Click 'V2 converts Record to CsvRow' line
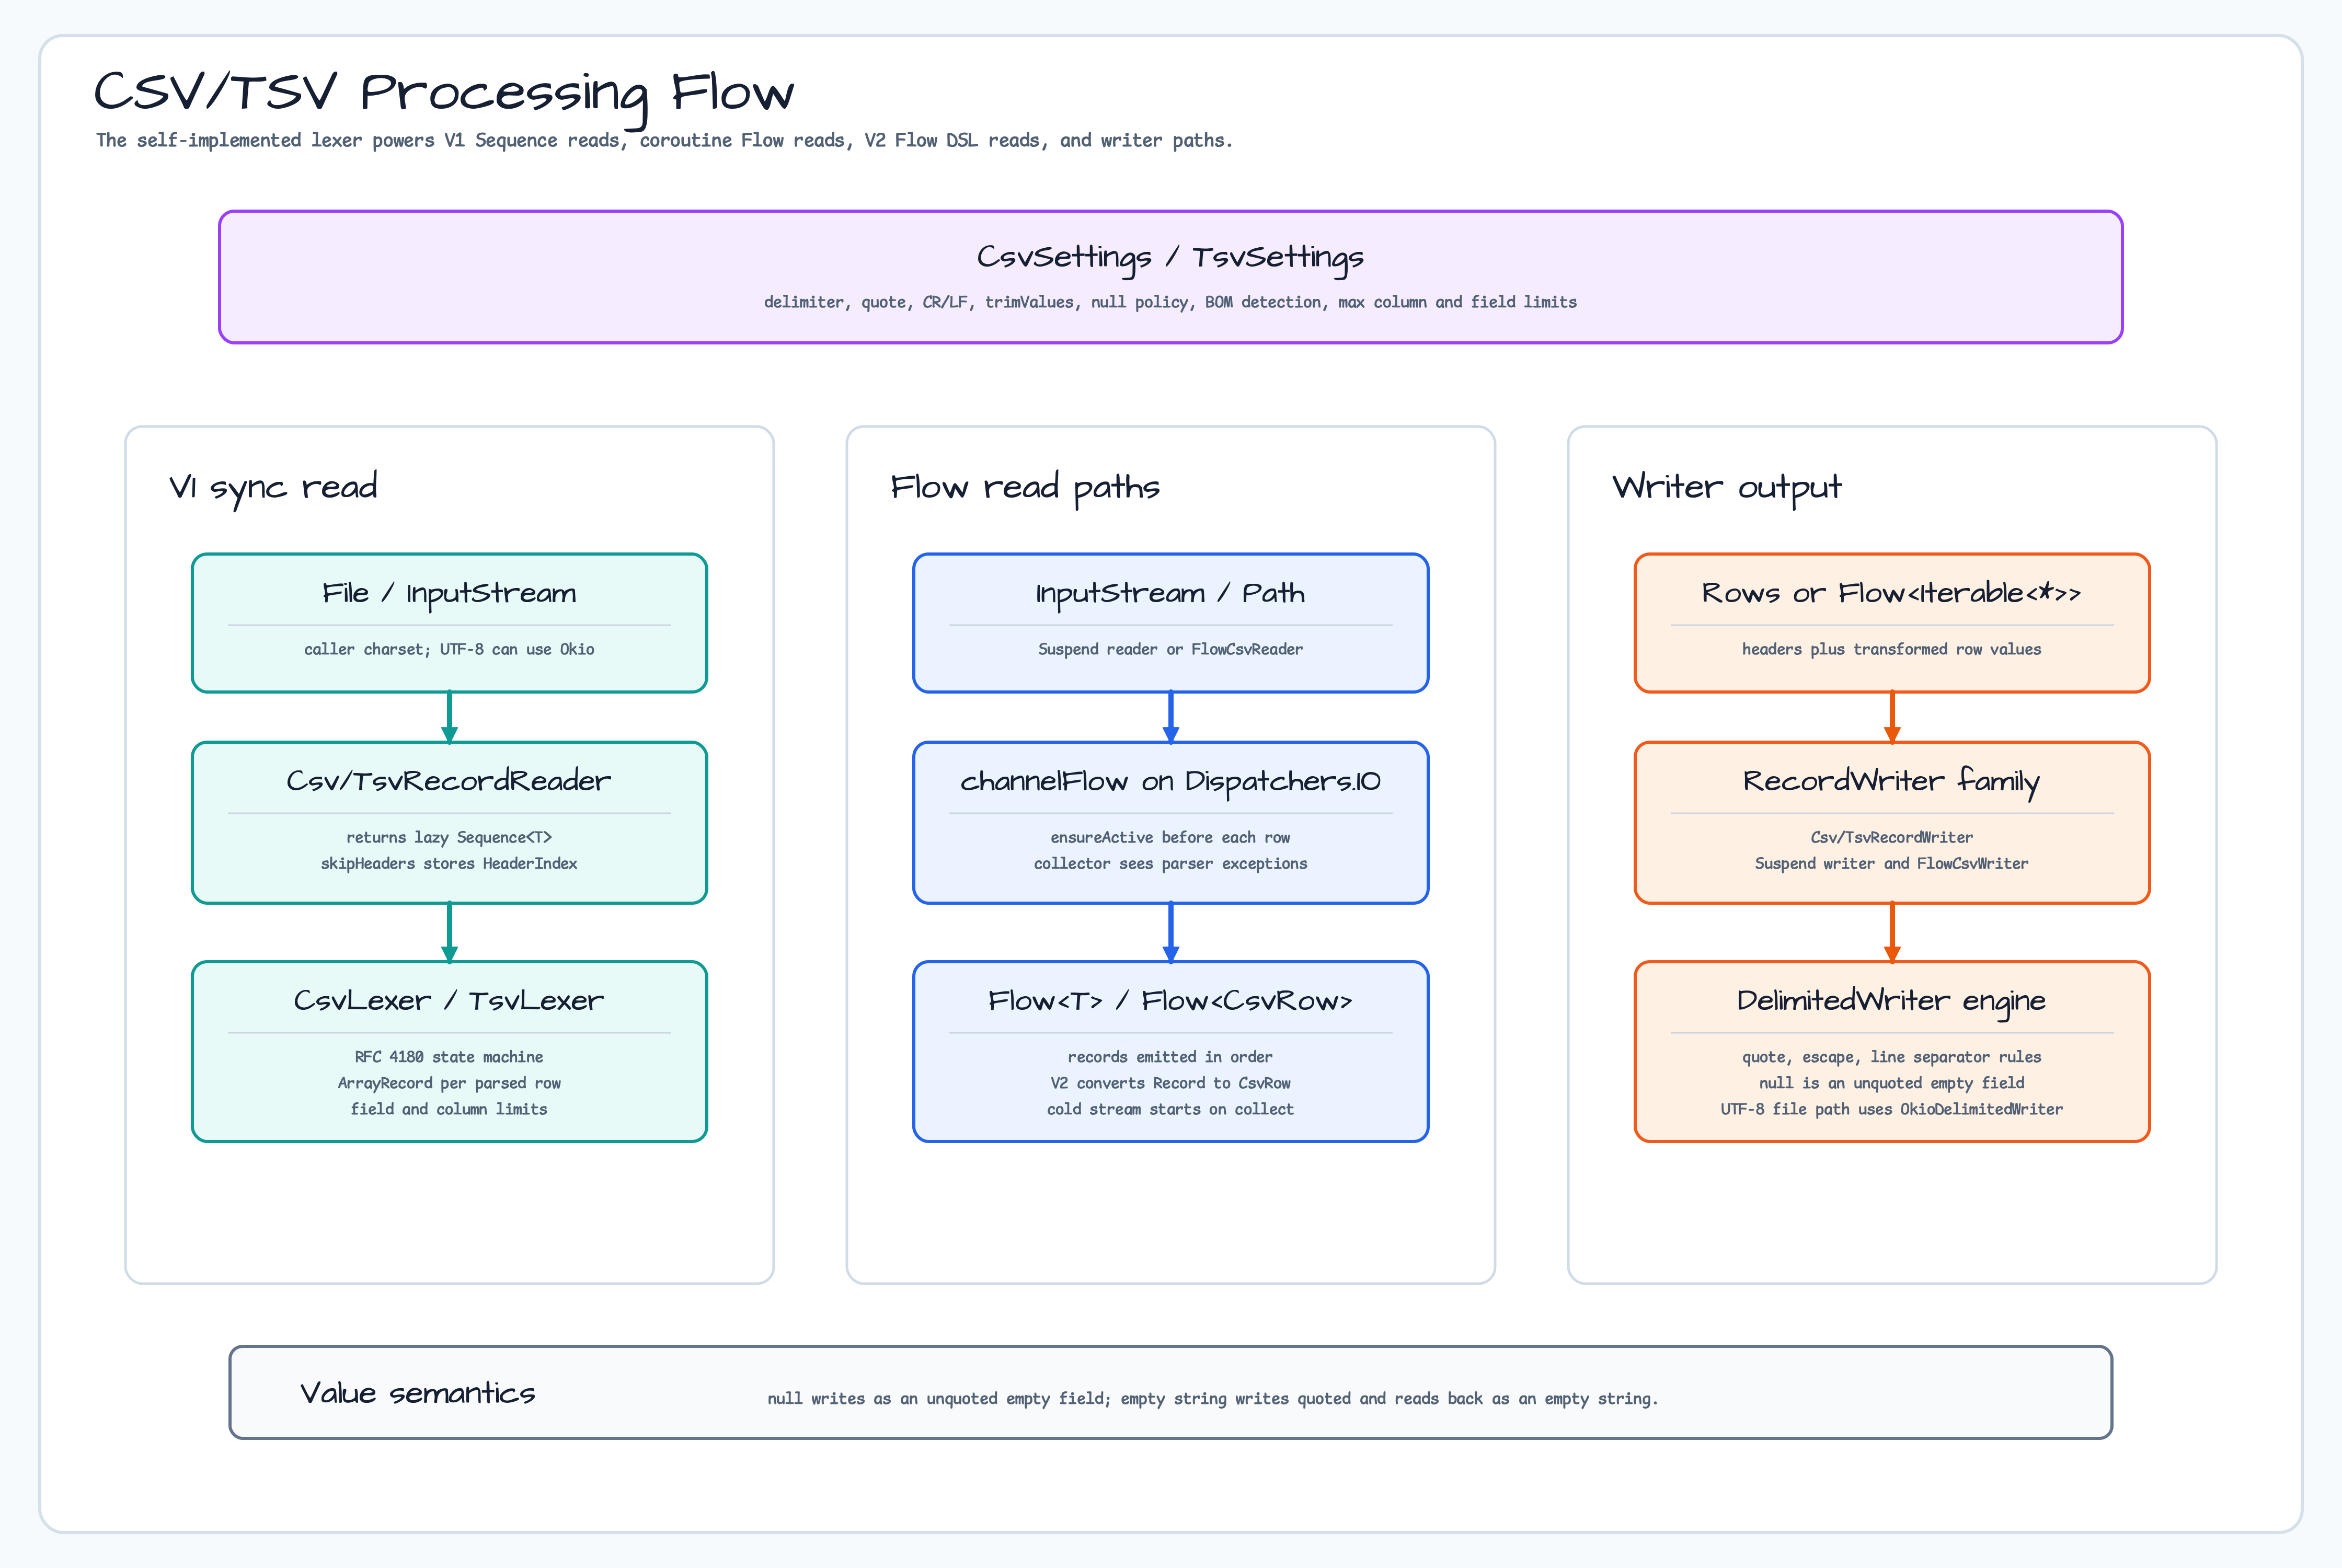This screenshot has width=2342, height=1568. (x=1170, y=1083)
